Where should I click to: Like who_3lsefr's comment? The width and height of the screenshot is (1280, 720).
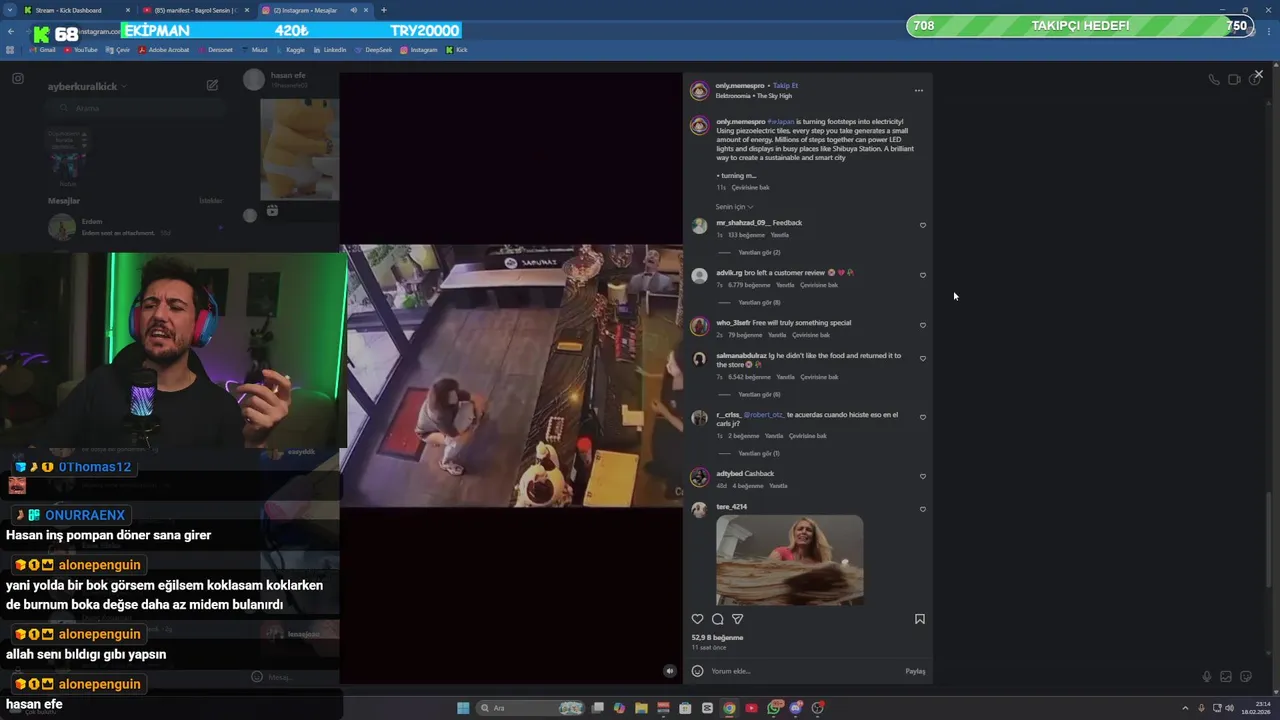click(923, 325)
